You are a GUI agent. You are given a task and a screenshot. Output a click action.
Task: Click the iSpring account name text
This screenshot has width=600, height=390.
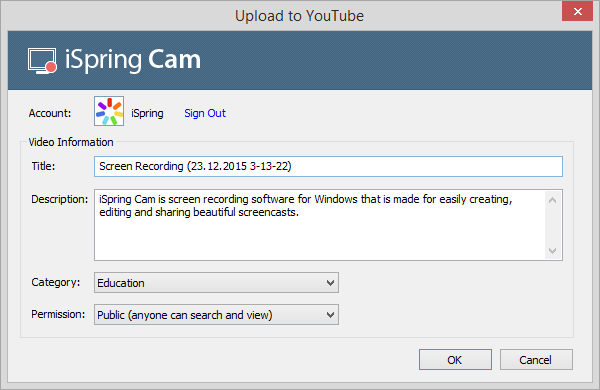(147, 113)
